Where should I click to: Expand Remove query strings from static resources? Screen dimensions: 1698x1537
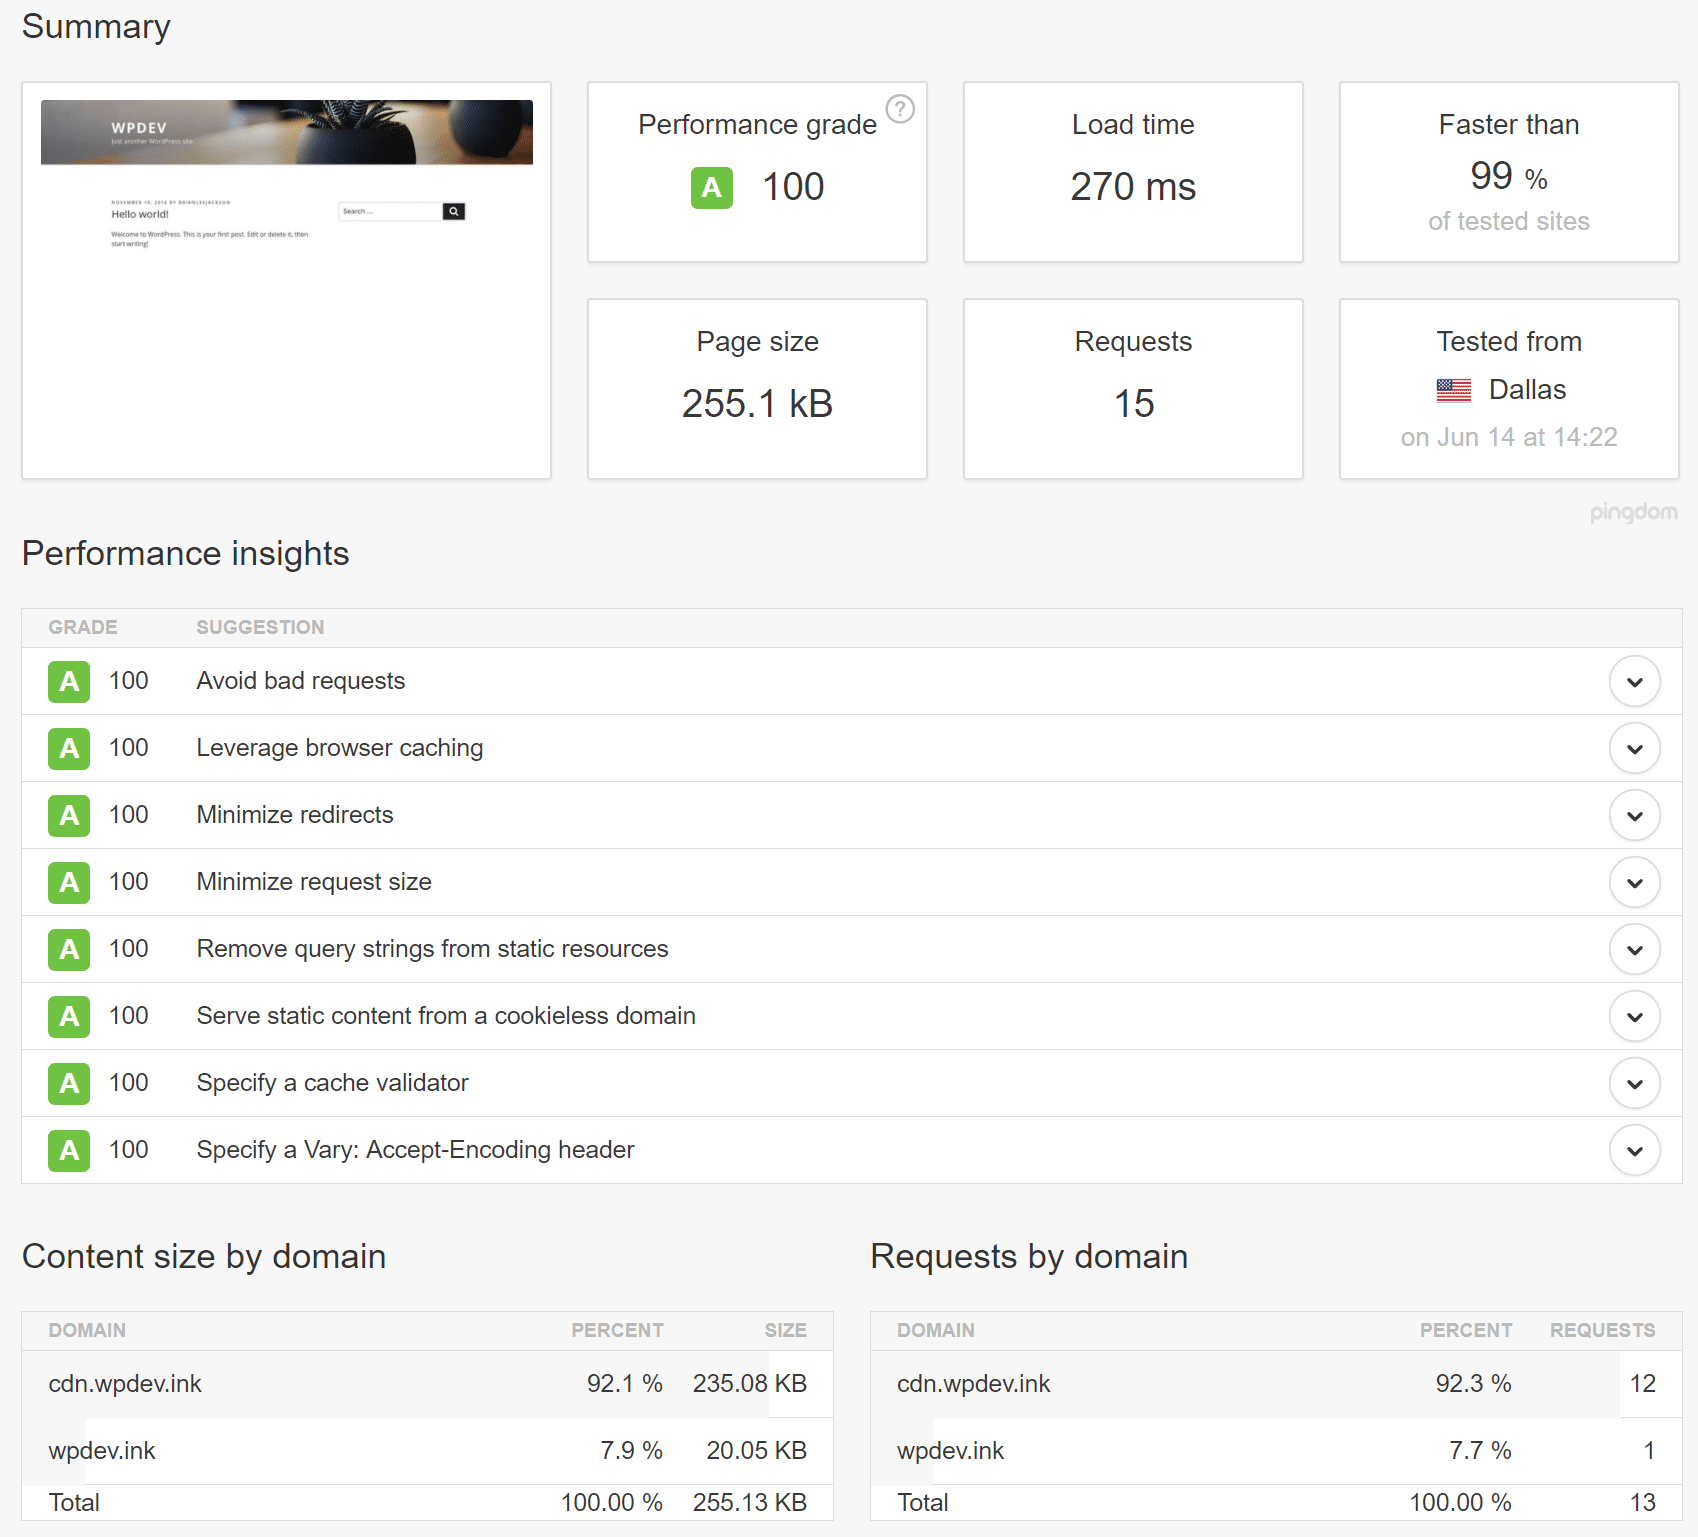(x=1635, y=949)
